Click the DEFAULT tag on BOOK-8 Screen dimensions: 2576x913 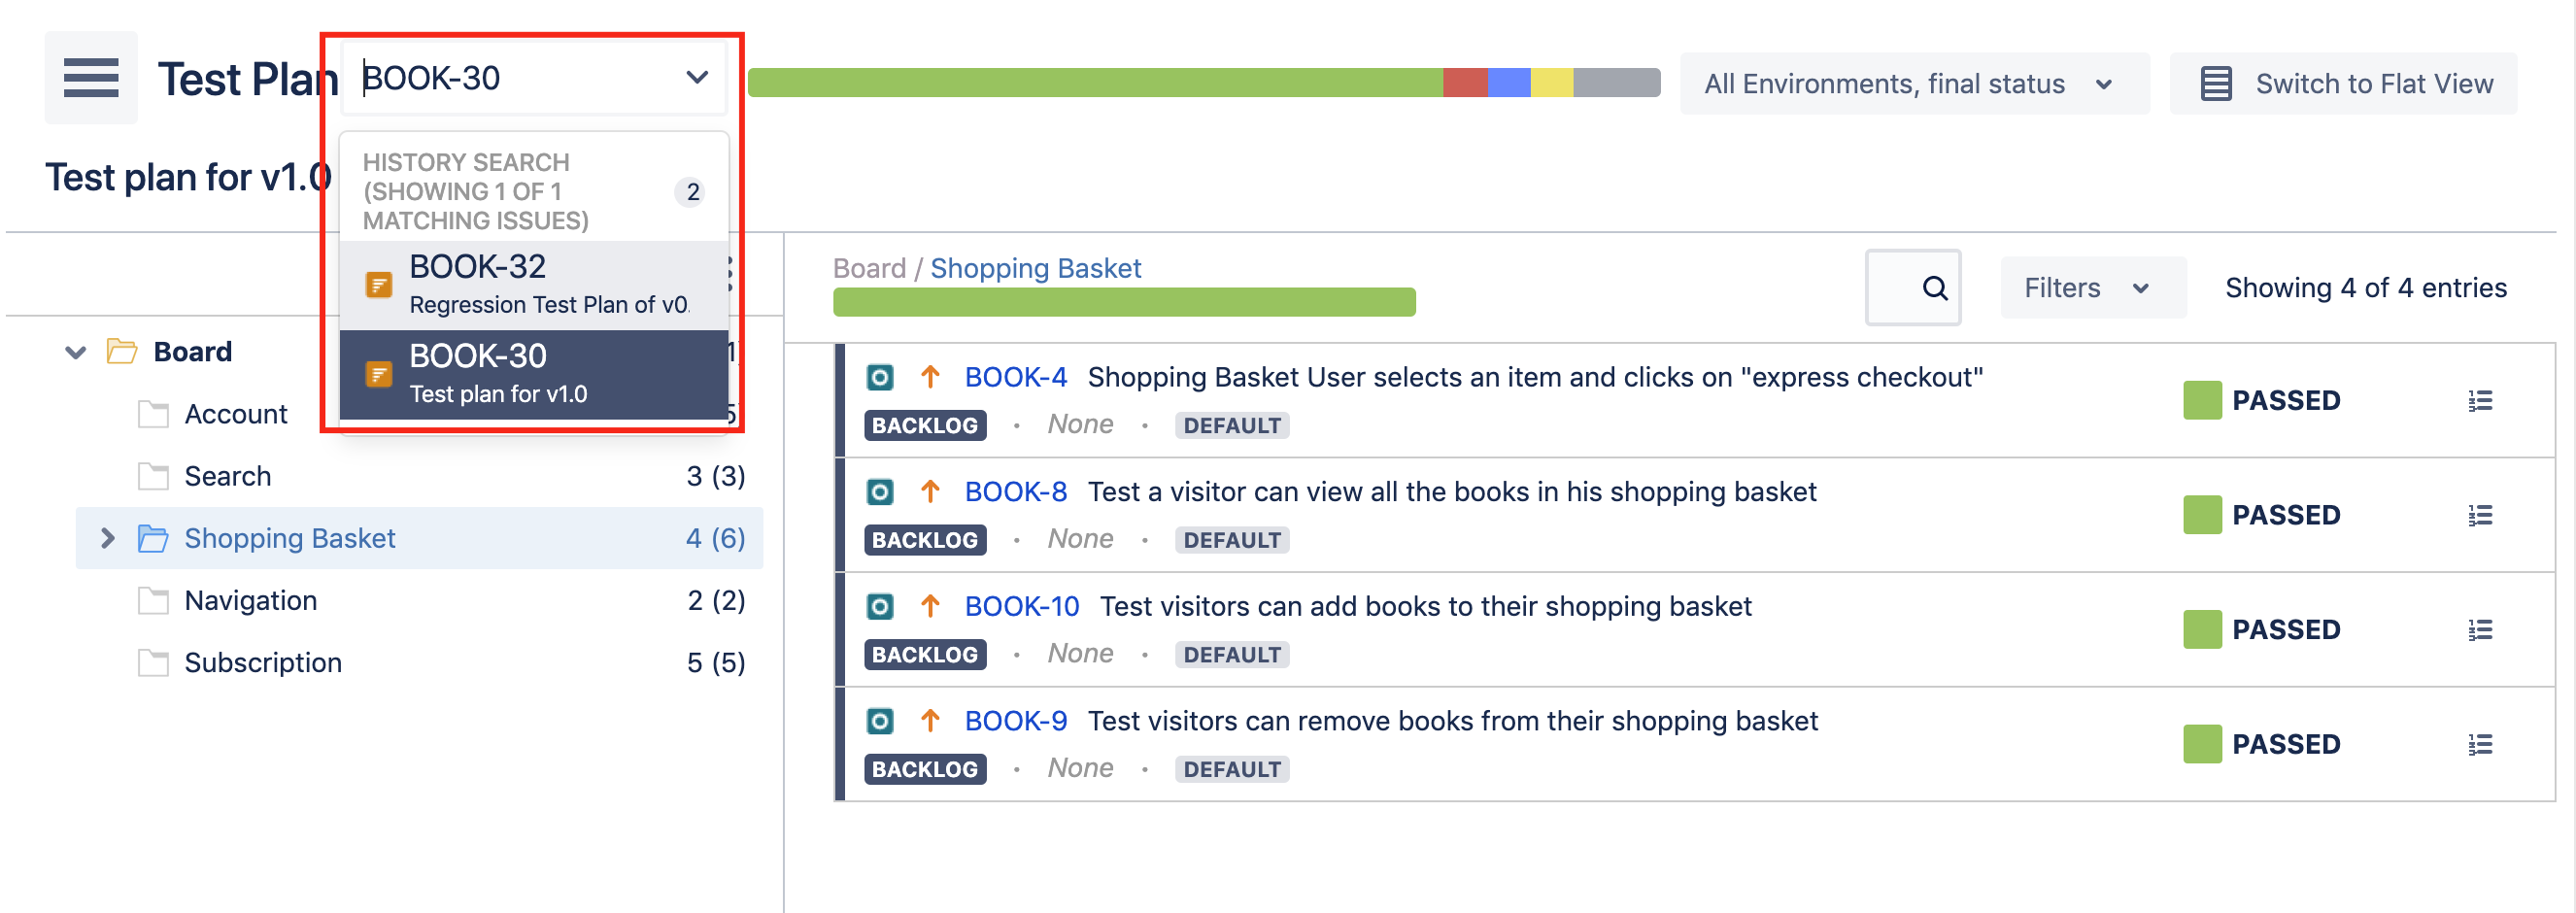tap(1232, 540)
